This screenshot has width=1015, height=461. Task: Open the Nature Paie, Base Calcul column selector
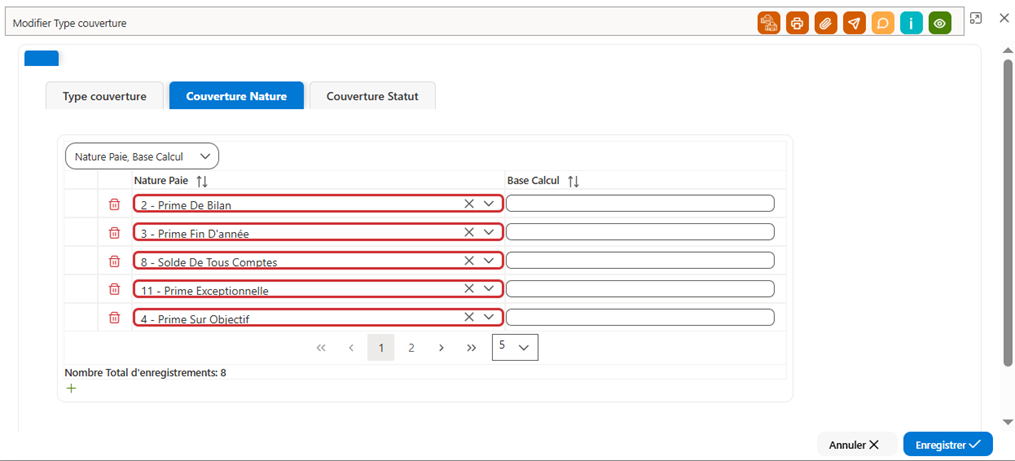pos(142,156)
